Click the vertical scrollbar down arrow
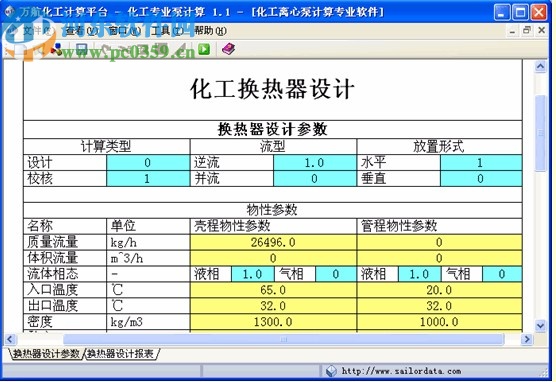 pos(540,325)
